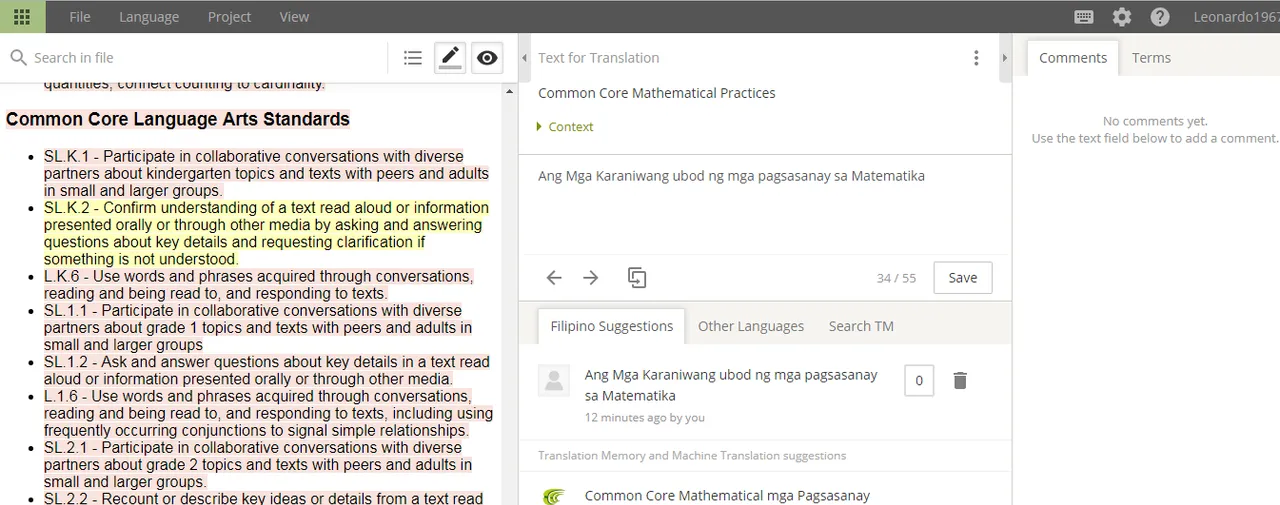
Task: Select the Filipino Suggestions tab
Action: 612,326
